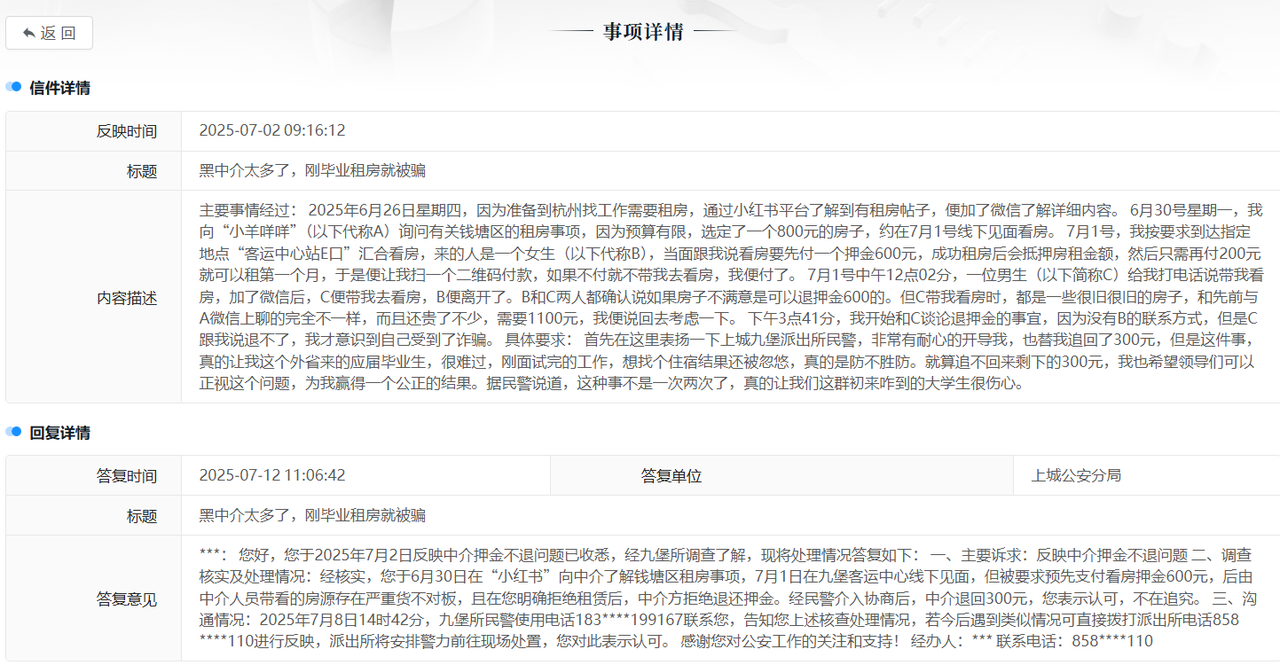The image size is (1280, 665).
Task: Click the 返回 back button
Action: coord(49,33)
